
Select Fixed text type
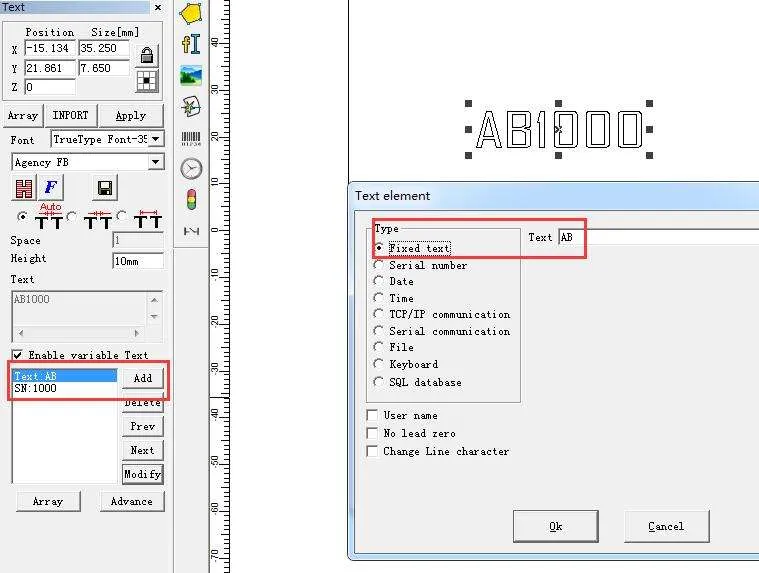click(379, 247)
